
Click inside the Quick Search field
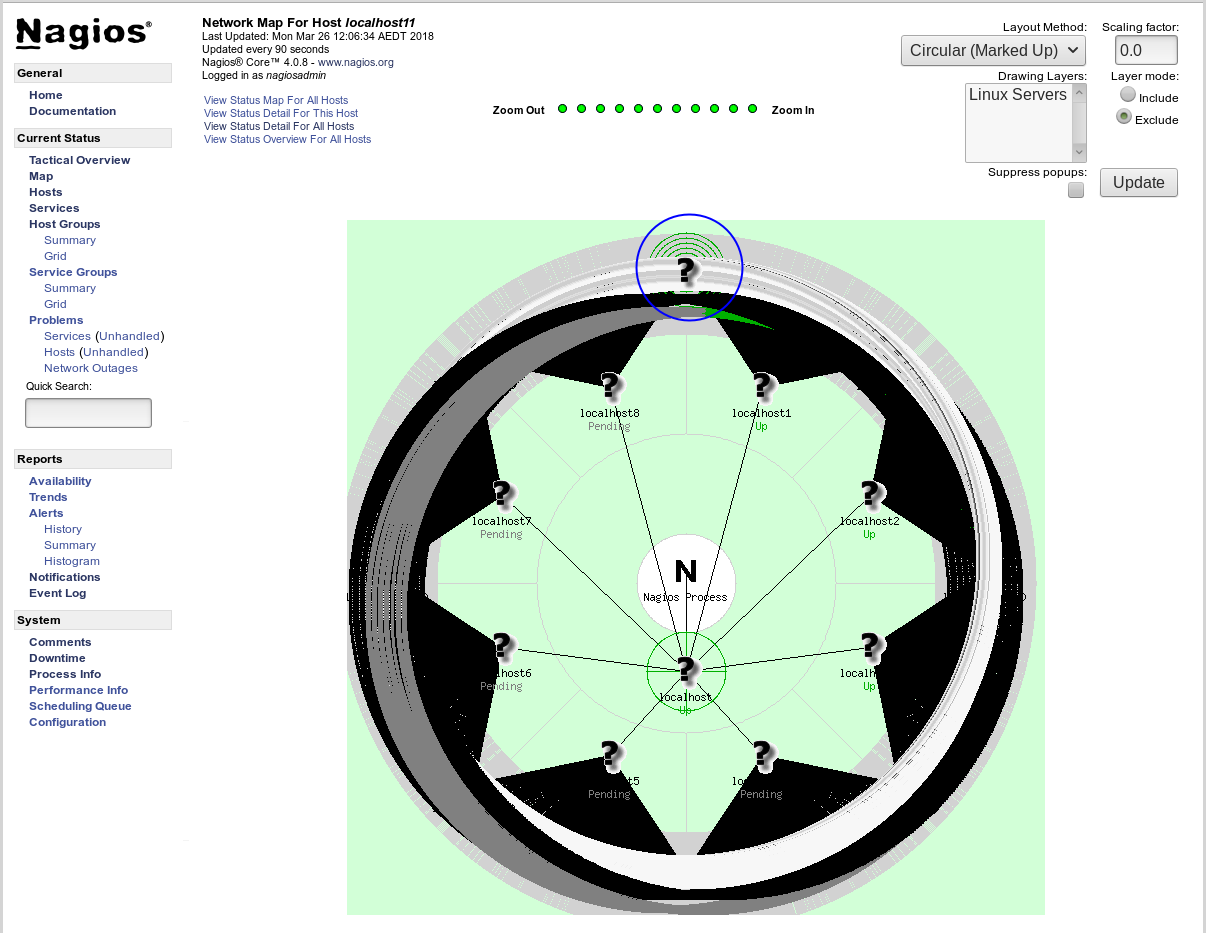point(88,412)
